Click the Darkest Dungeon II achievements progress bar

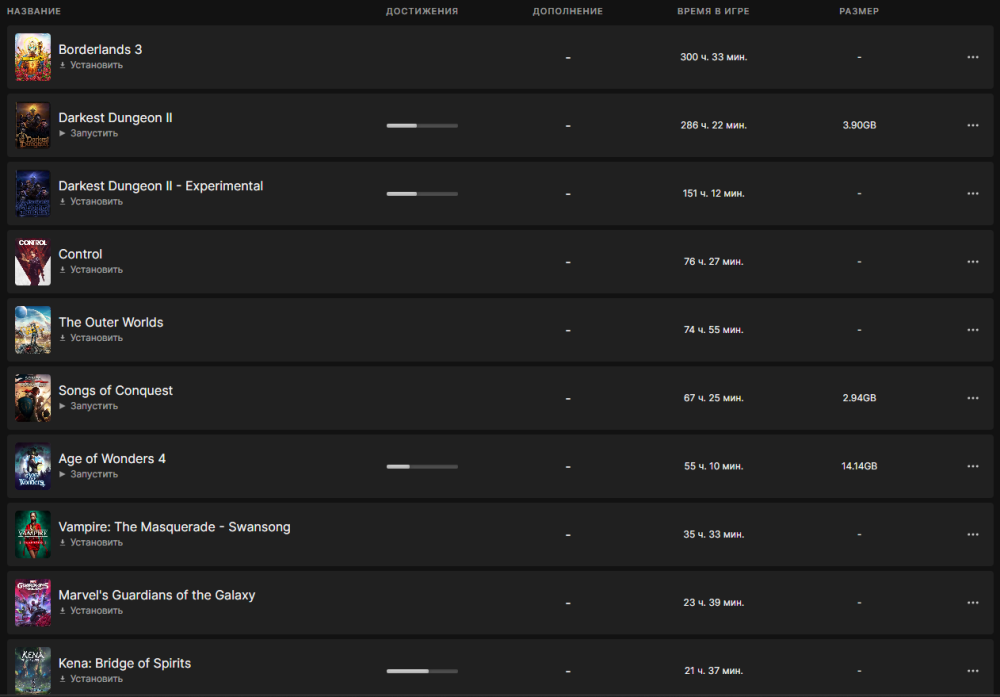coord(422,126)
